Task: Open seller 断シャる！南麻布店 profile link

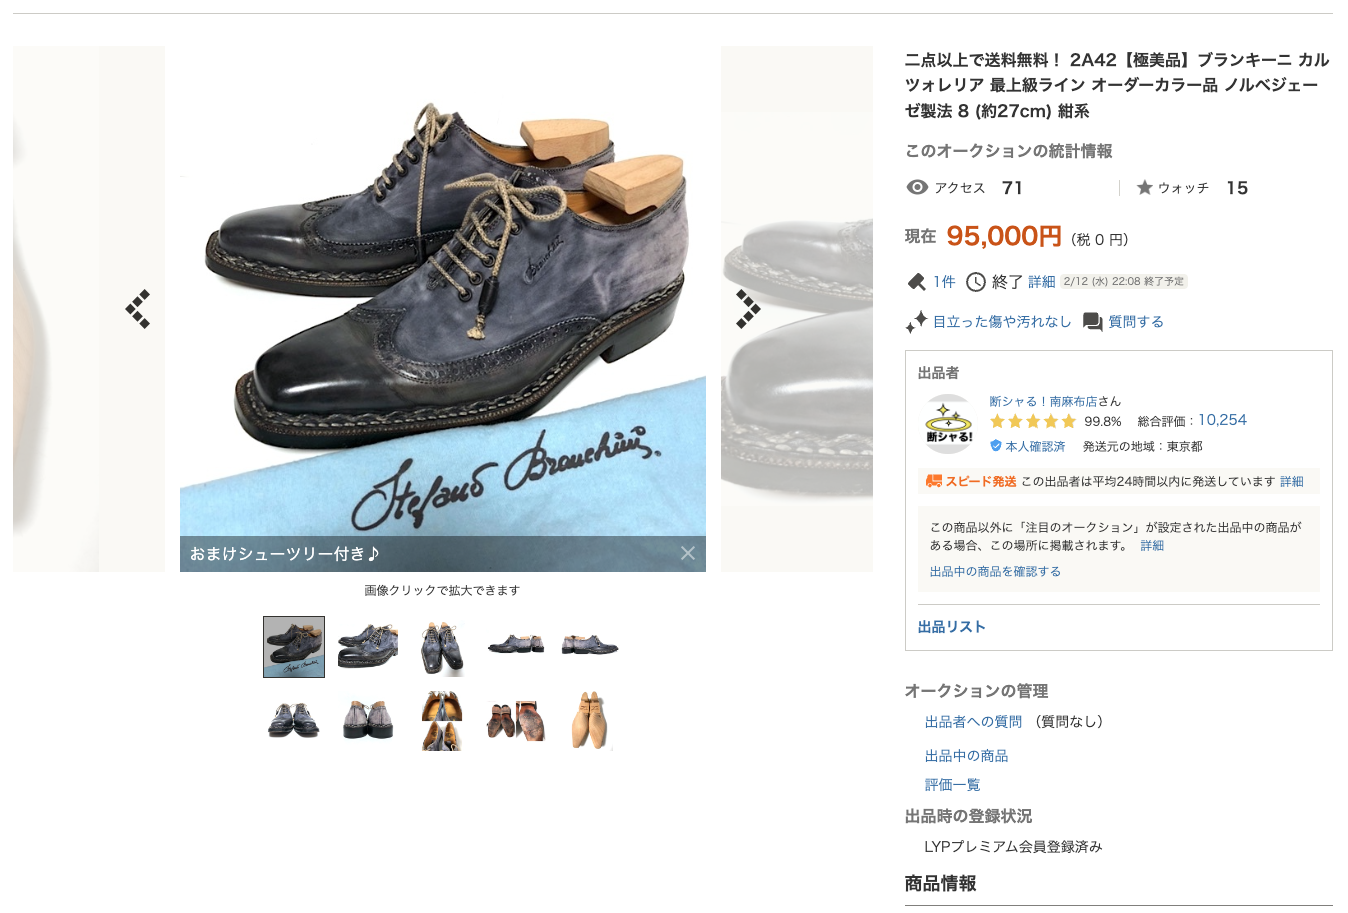Action: click(x=1043, y=401)
